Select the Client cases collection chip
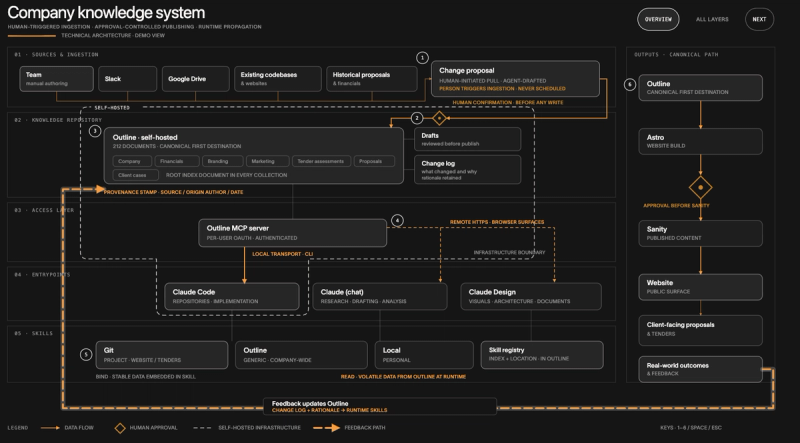Viewport: 800px width, 443px height. pyautogui.click(x=136, y=175)
